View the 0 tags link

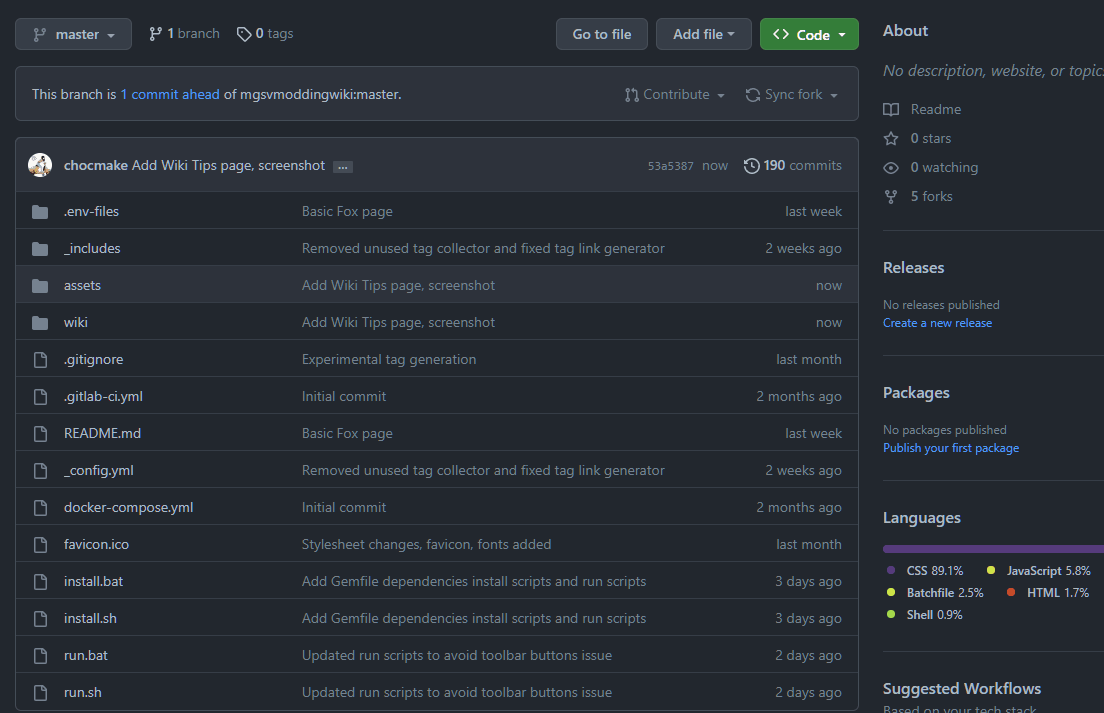pos(265,34)
